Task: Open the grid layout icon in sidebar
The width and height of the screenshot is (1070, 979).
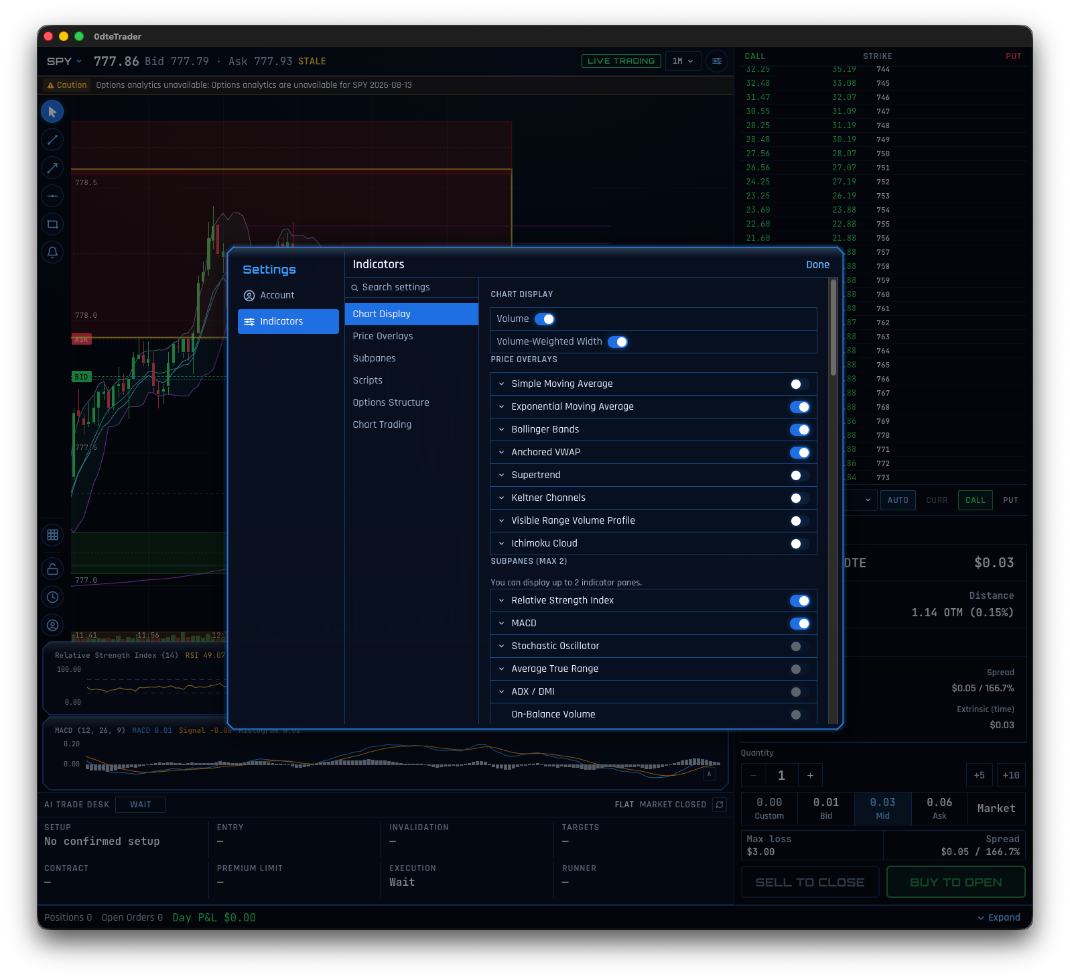Action: [x=53, y=535]
